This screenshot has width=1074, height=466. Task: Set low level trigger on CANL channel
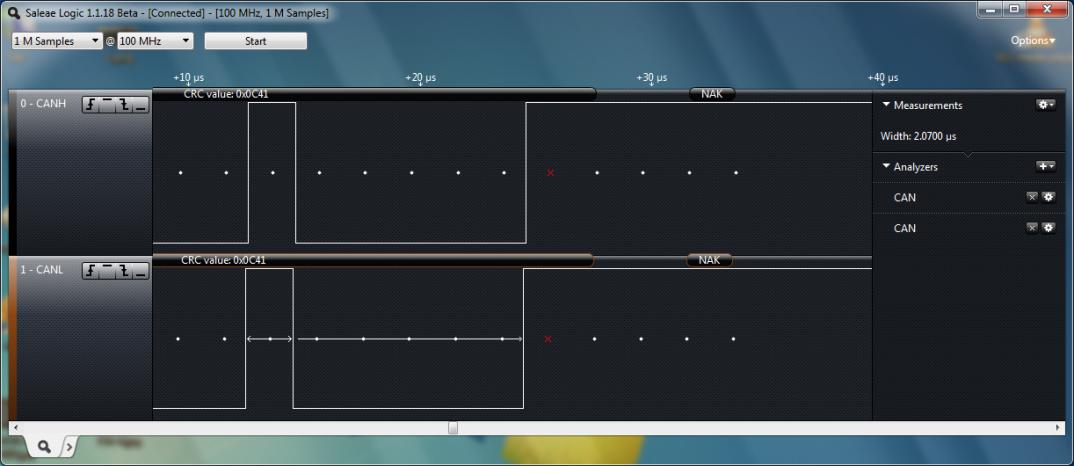click(140, 271)
